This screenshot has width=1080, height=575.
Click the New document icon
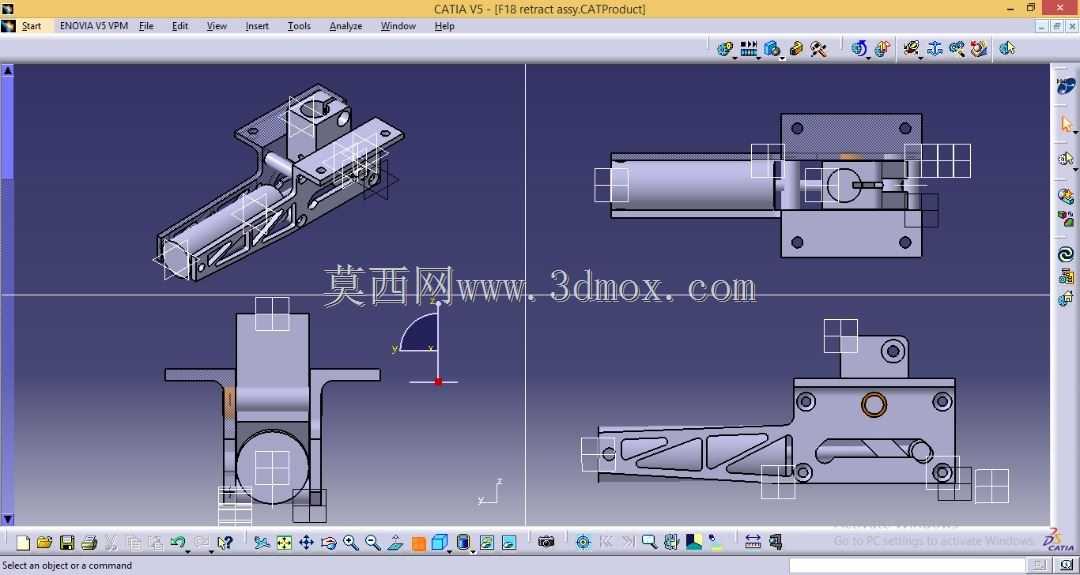coord(23,543)
